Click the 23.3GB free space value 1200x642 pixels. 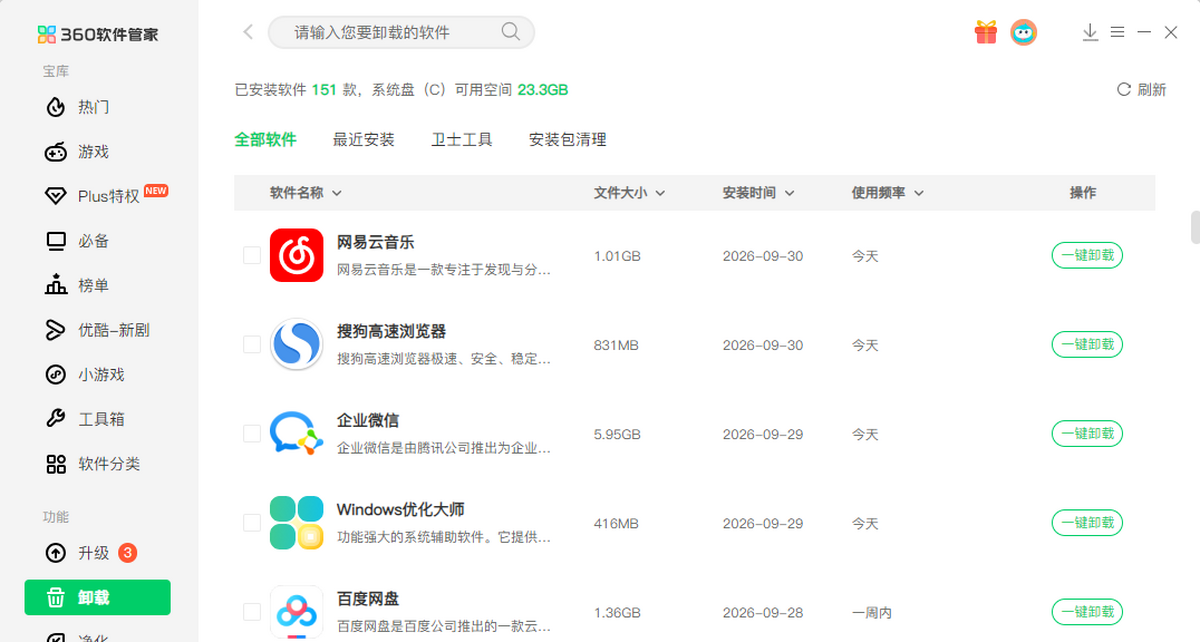coord(543,90)
